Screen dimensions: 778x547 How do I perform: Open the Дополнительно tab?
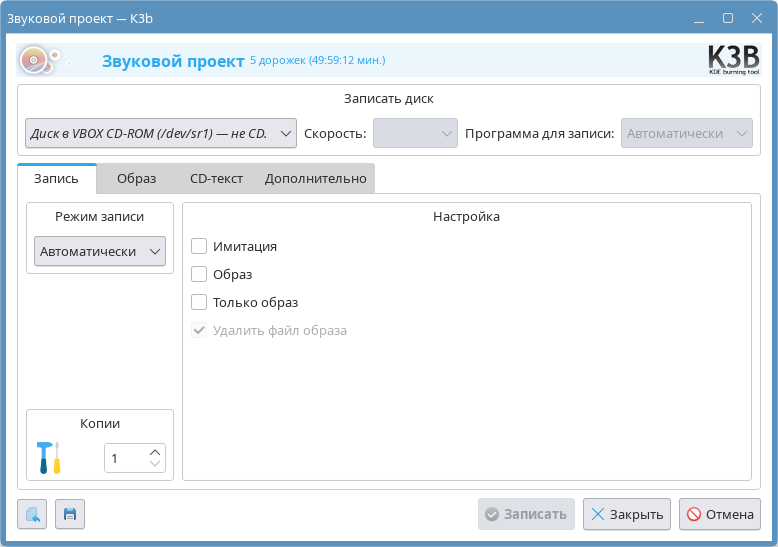point(315,179)
